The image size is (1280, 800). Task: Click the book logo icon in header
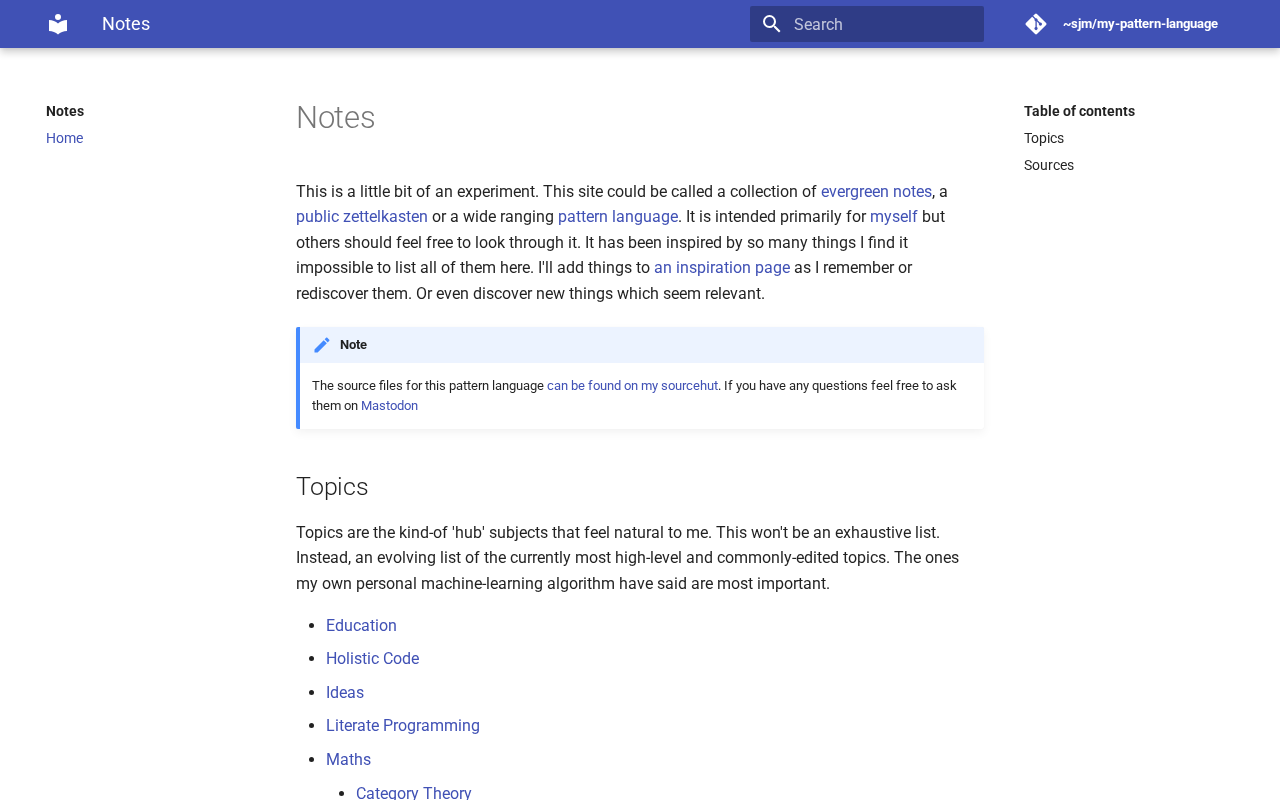(x=58, y=24)
